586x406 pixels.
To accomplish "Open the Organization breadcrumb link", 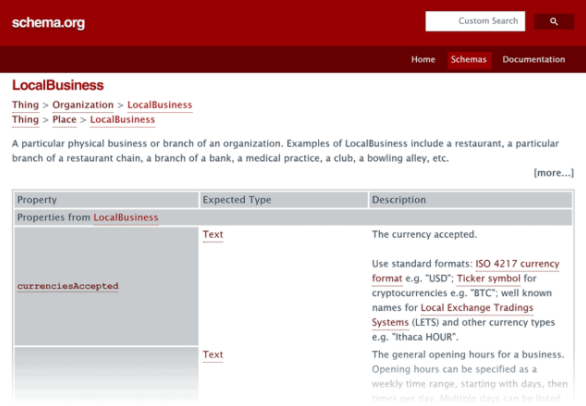I will [83, 105].
